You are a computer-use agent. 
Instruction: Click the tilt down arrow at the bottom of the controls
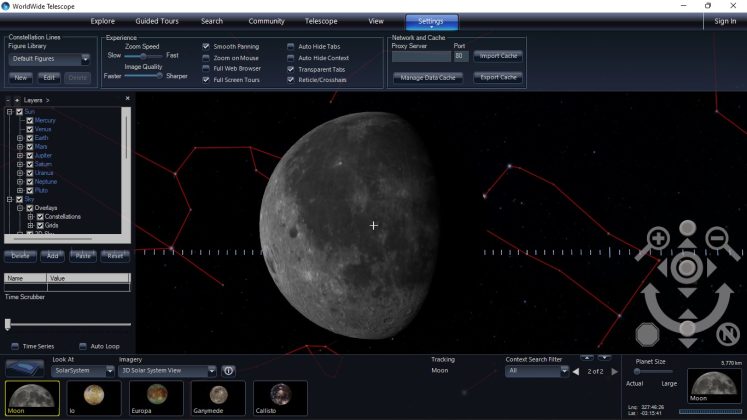pos(687,343)
